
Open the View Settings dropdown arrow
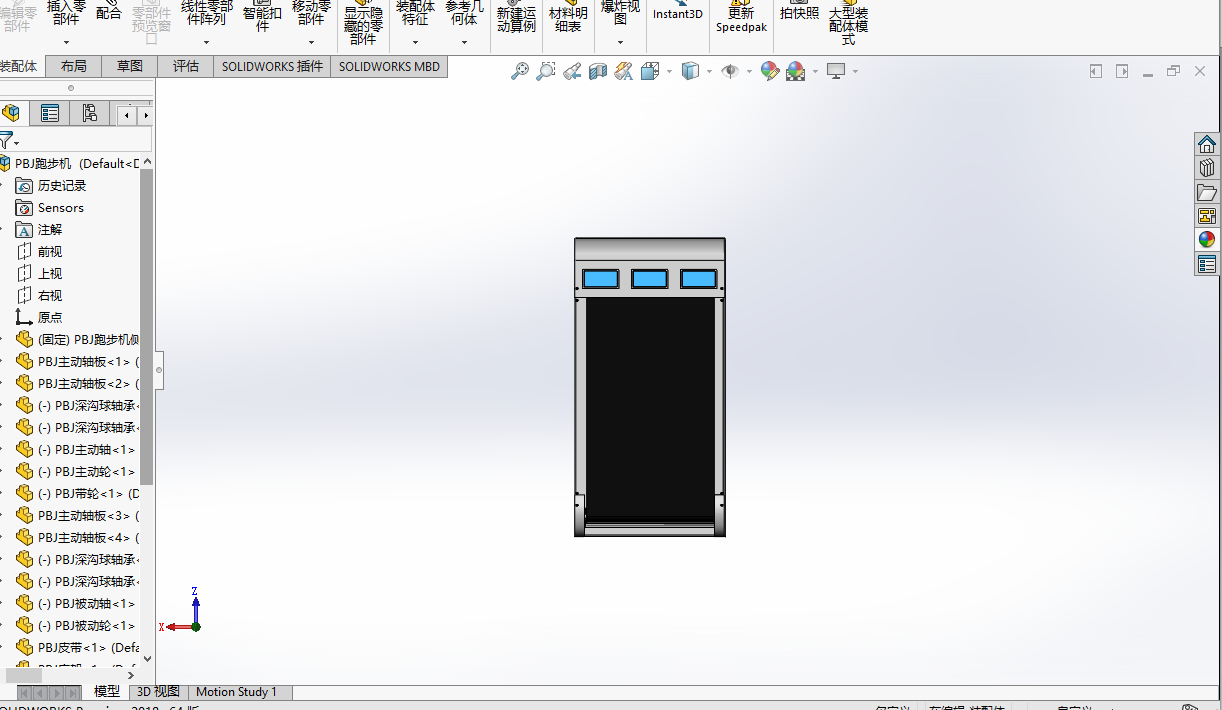tap(855, 71)
